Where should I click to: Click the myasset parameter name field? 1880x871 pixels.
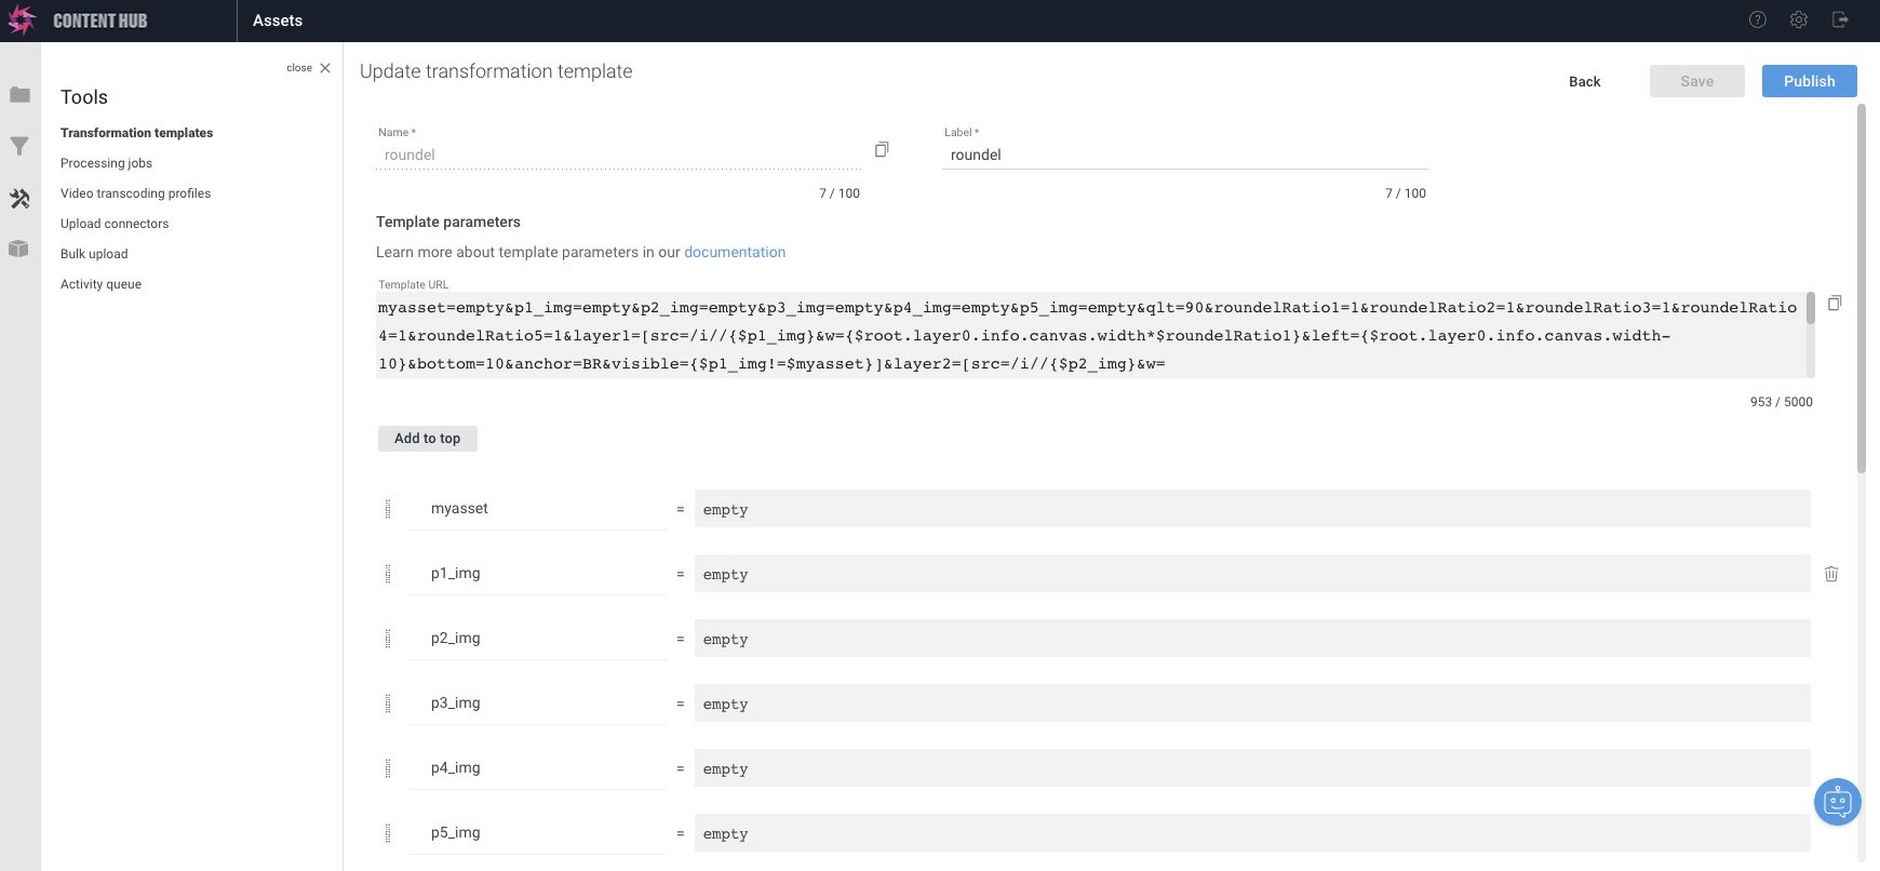[537, 509]
